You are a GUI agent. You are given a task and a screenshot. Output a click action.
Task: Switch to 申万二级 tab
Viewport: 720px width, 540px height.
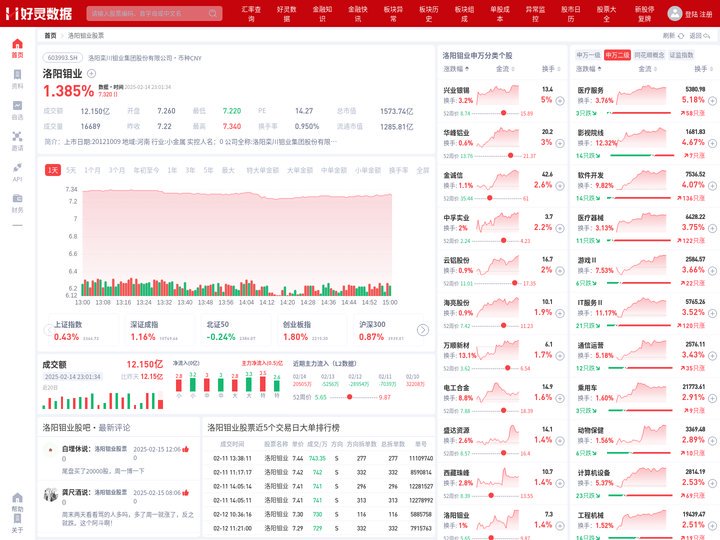617,55
